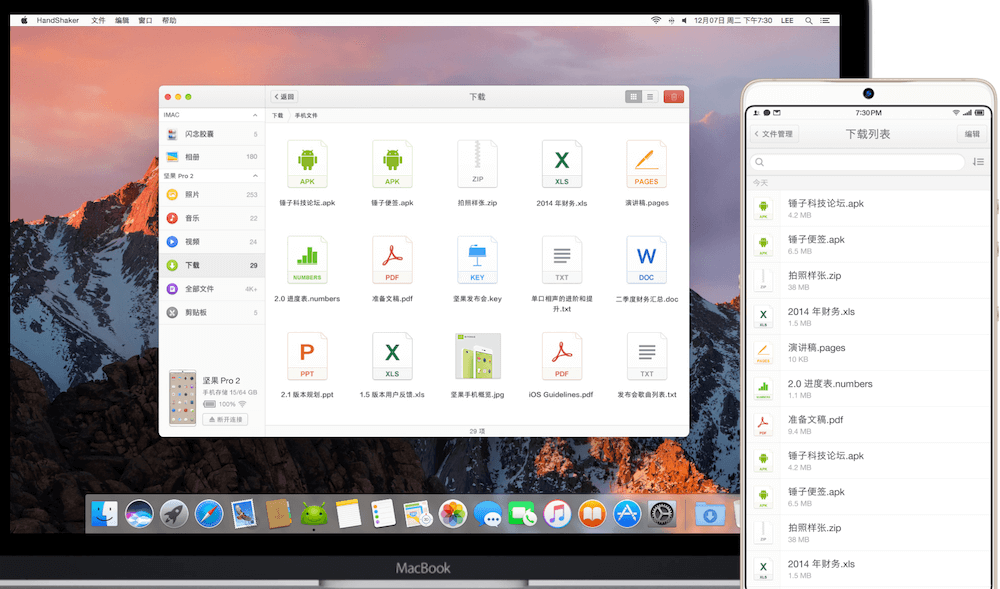Open System Preferences from the Dock

click(661, 514)
